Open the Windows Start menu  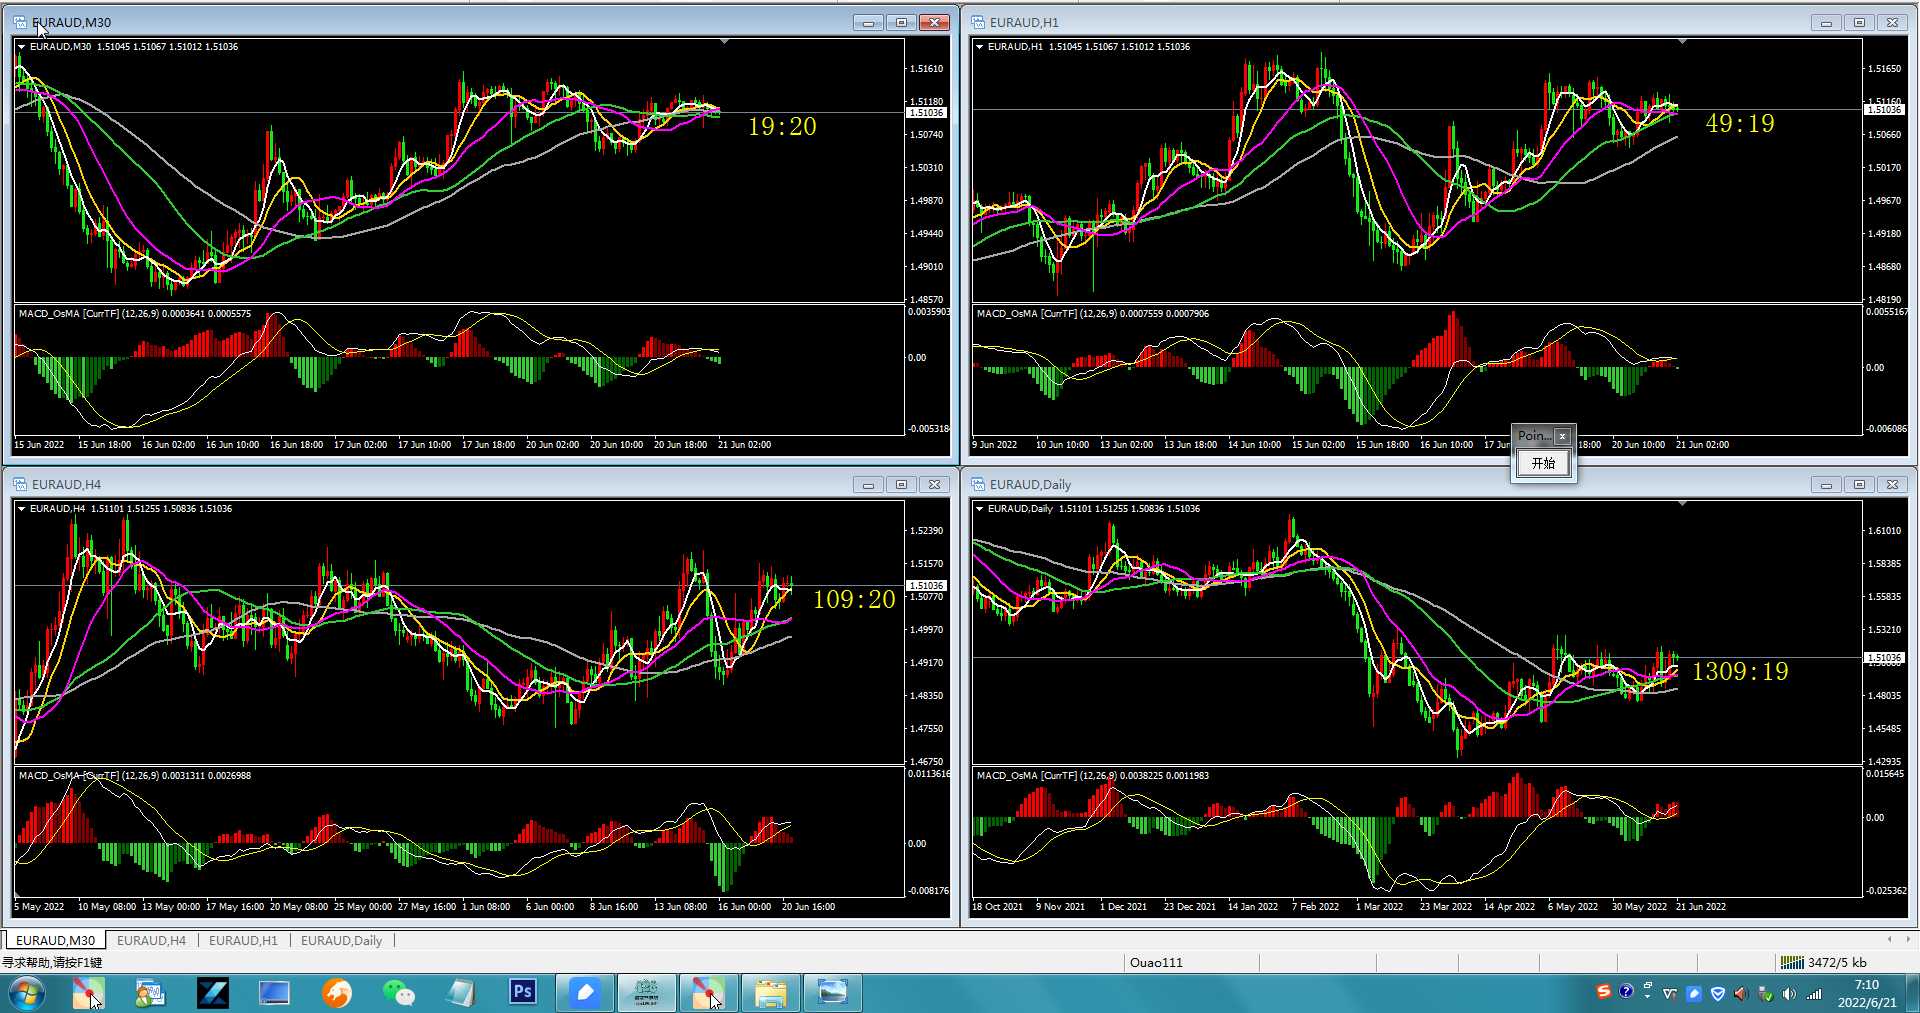27,993
